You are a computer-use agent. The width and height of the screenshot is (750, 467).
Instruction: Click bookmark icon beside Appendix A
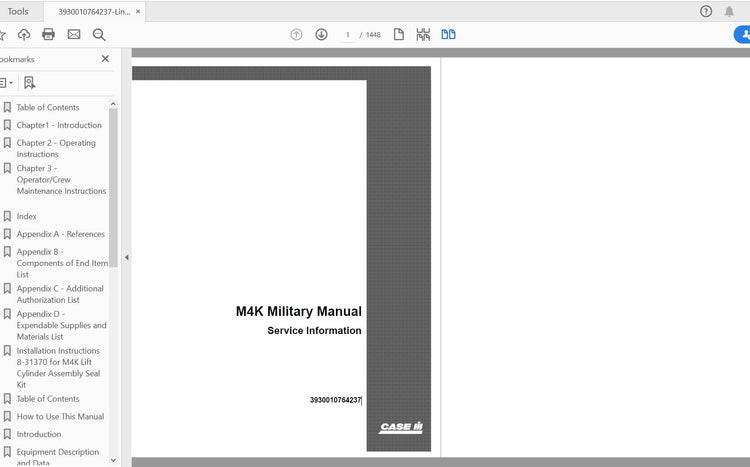pyautogui.click(x=7, y=234)
